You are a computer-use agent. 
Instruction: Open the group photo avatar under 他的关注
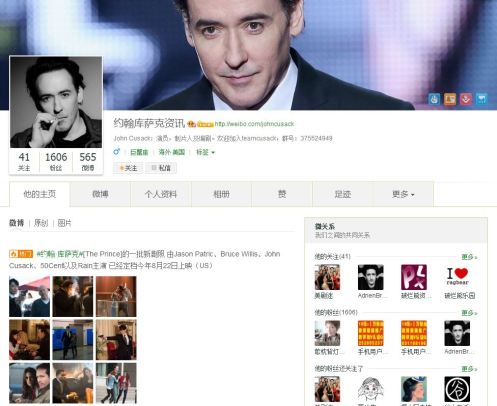pyautogui.click(x=327, y=277)
